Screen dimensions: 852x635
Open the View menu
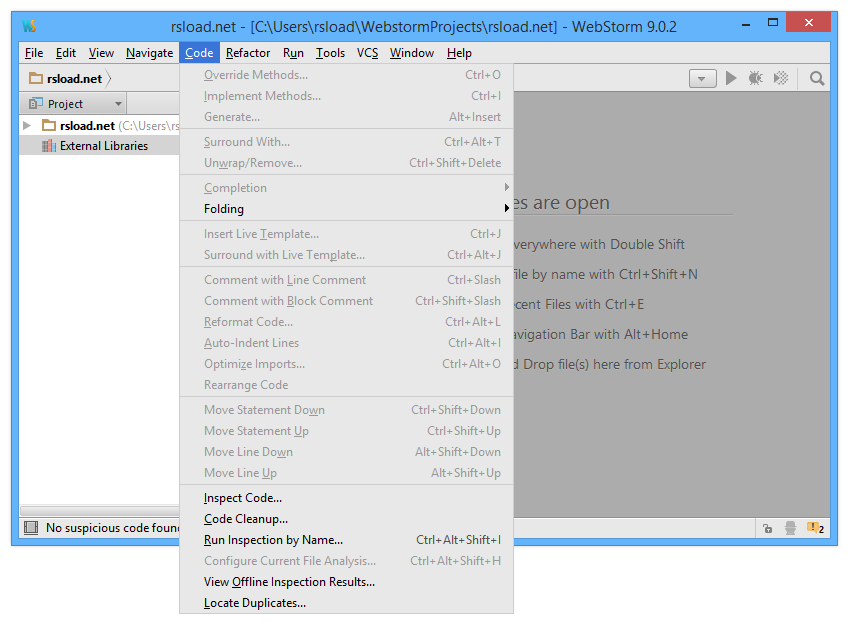[x=101, y=53]
